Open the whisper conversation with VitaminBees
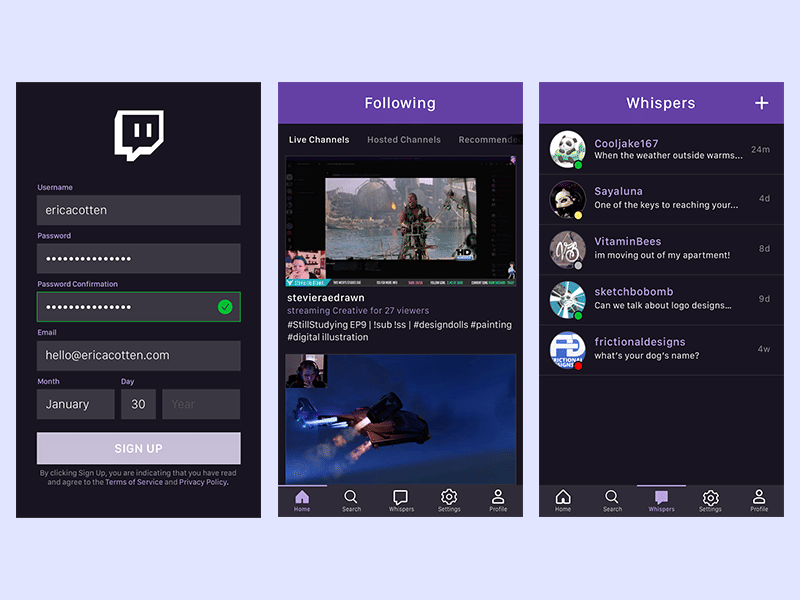 [661, 249]
